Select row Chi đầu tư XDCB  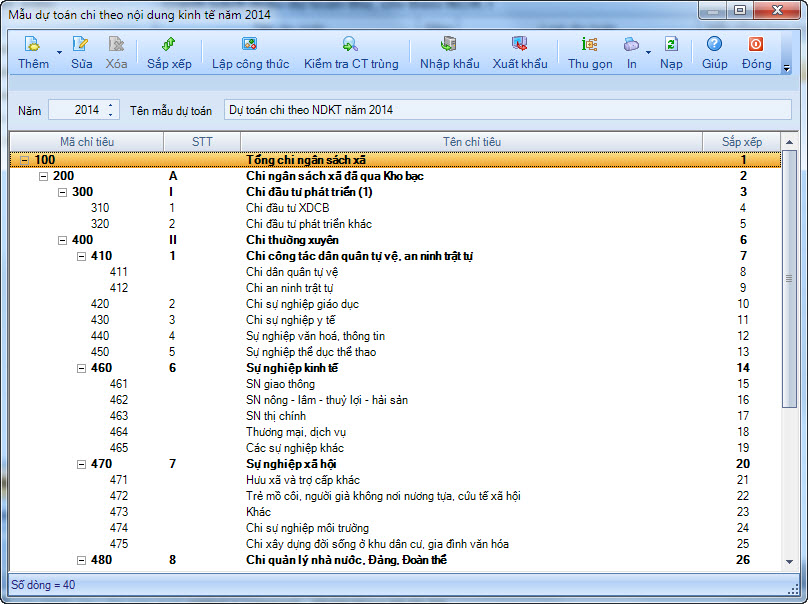tap(395, 208)
